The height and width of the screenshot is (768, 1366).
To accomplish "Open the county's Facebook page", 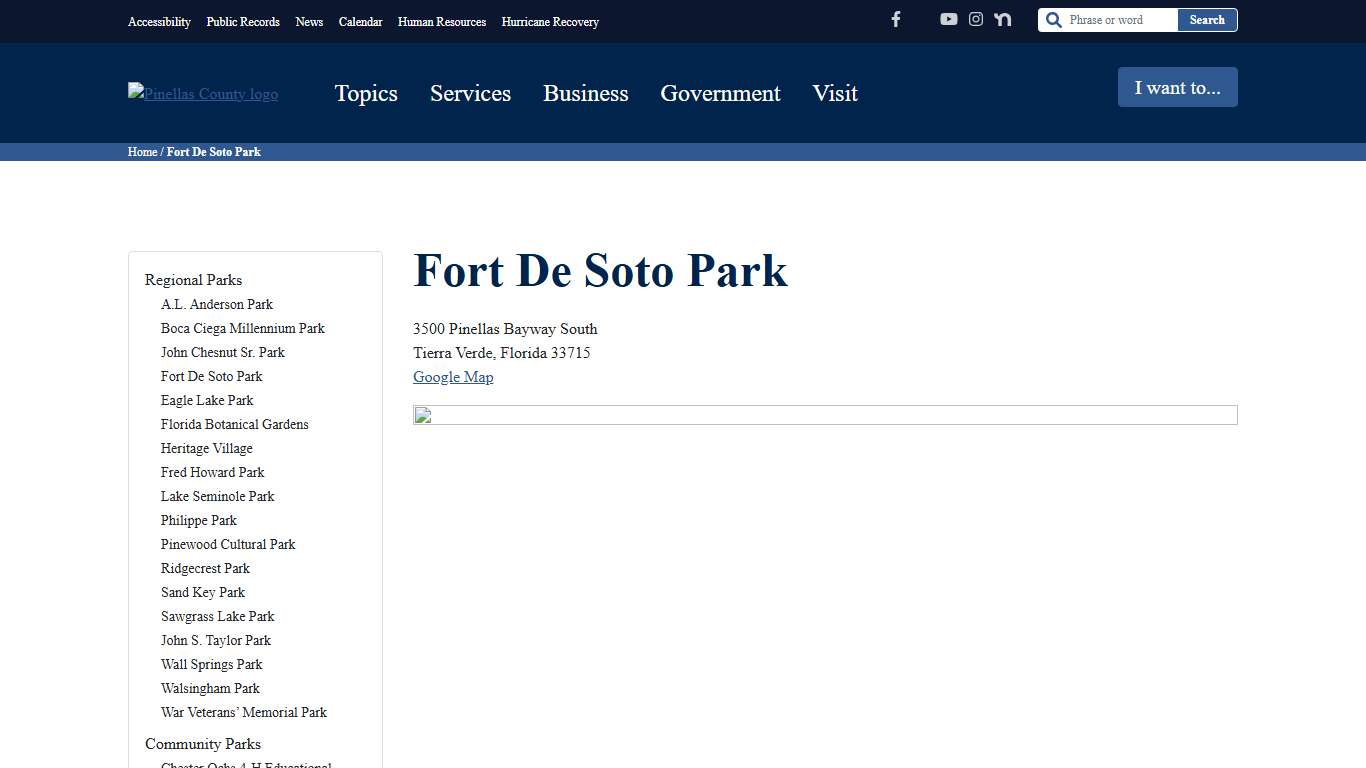I will pyautogui.click(x=895, y=19).
